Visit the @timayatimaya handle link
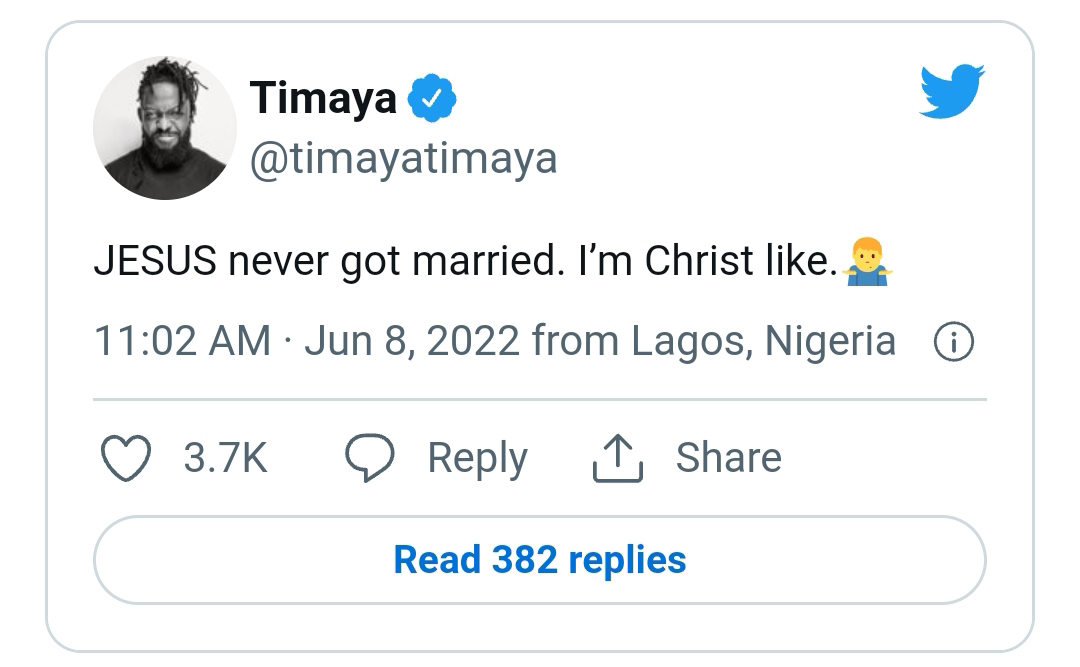 (403, 159)
